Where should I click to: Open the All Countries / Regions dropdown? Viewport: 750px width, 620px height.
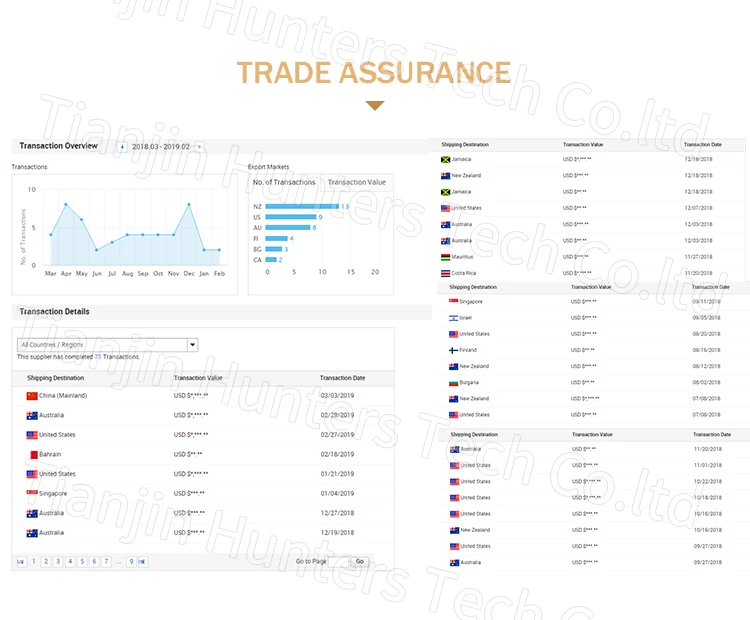coord(100,345)
